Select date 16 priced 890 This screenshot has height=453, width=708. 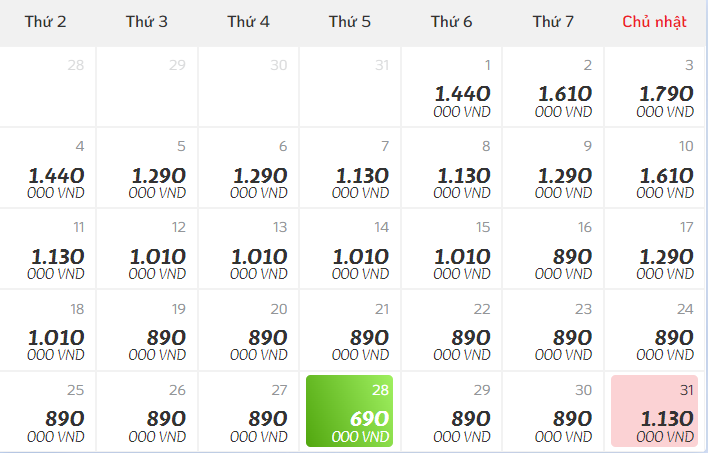point(553,249)
